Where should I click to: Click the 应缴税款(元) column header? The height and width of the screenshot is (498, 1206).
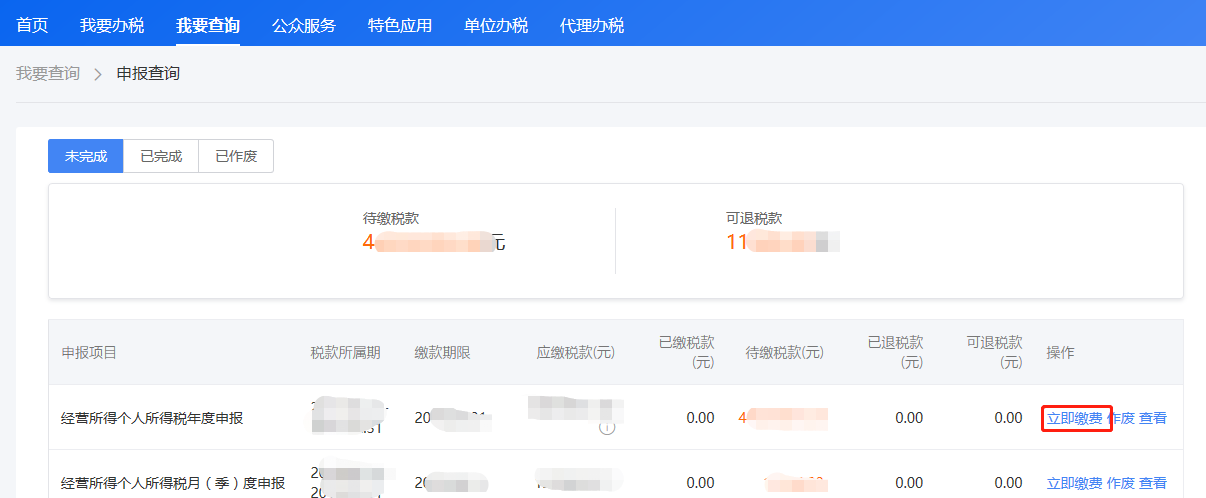pos(575,352)
